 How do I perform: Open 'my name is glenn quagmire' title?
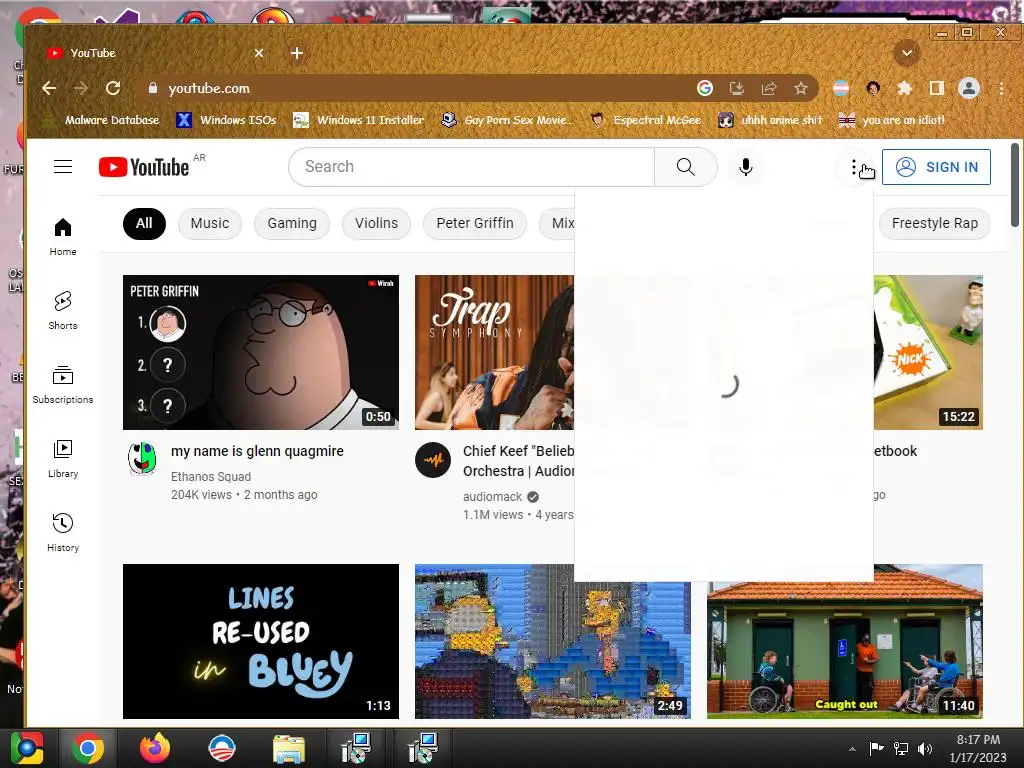point(257,451)
